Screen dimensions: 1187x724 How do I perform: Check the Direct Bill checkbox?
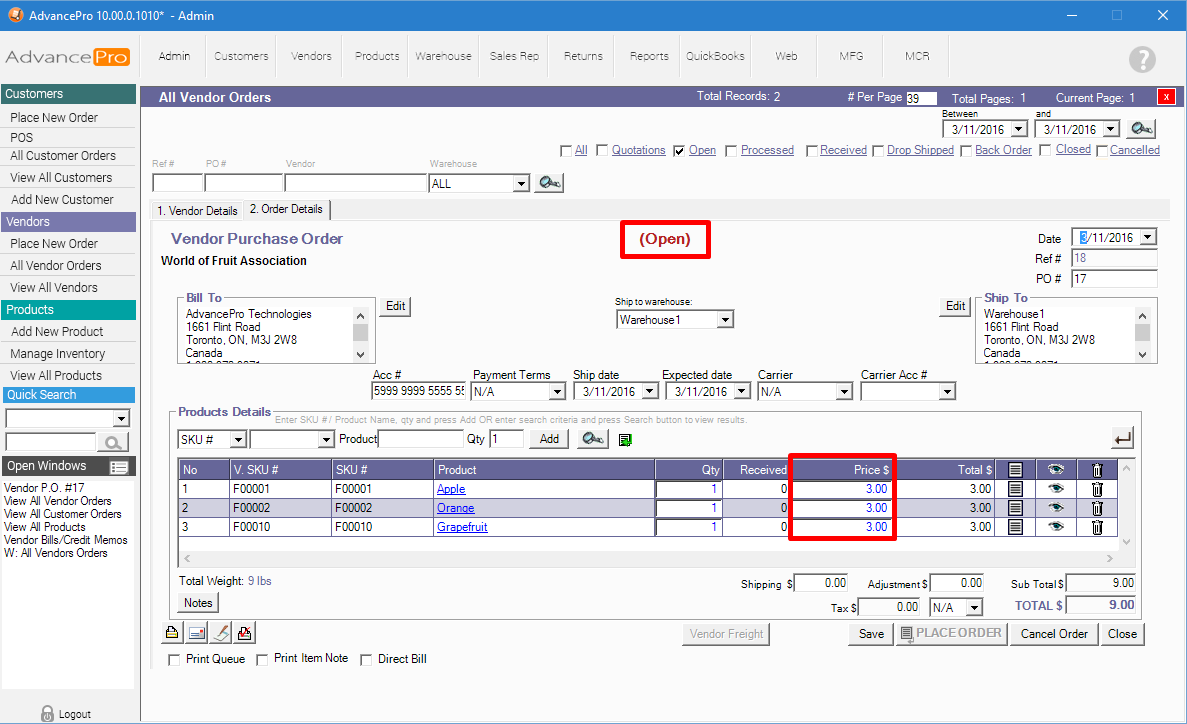tap(366, 660)
